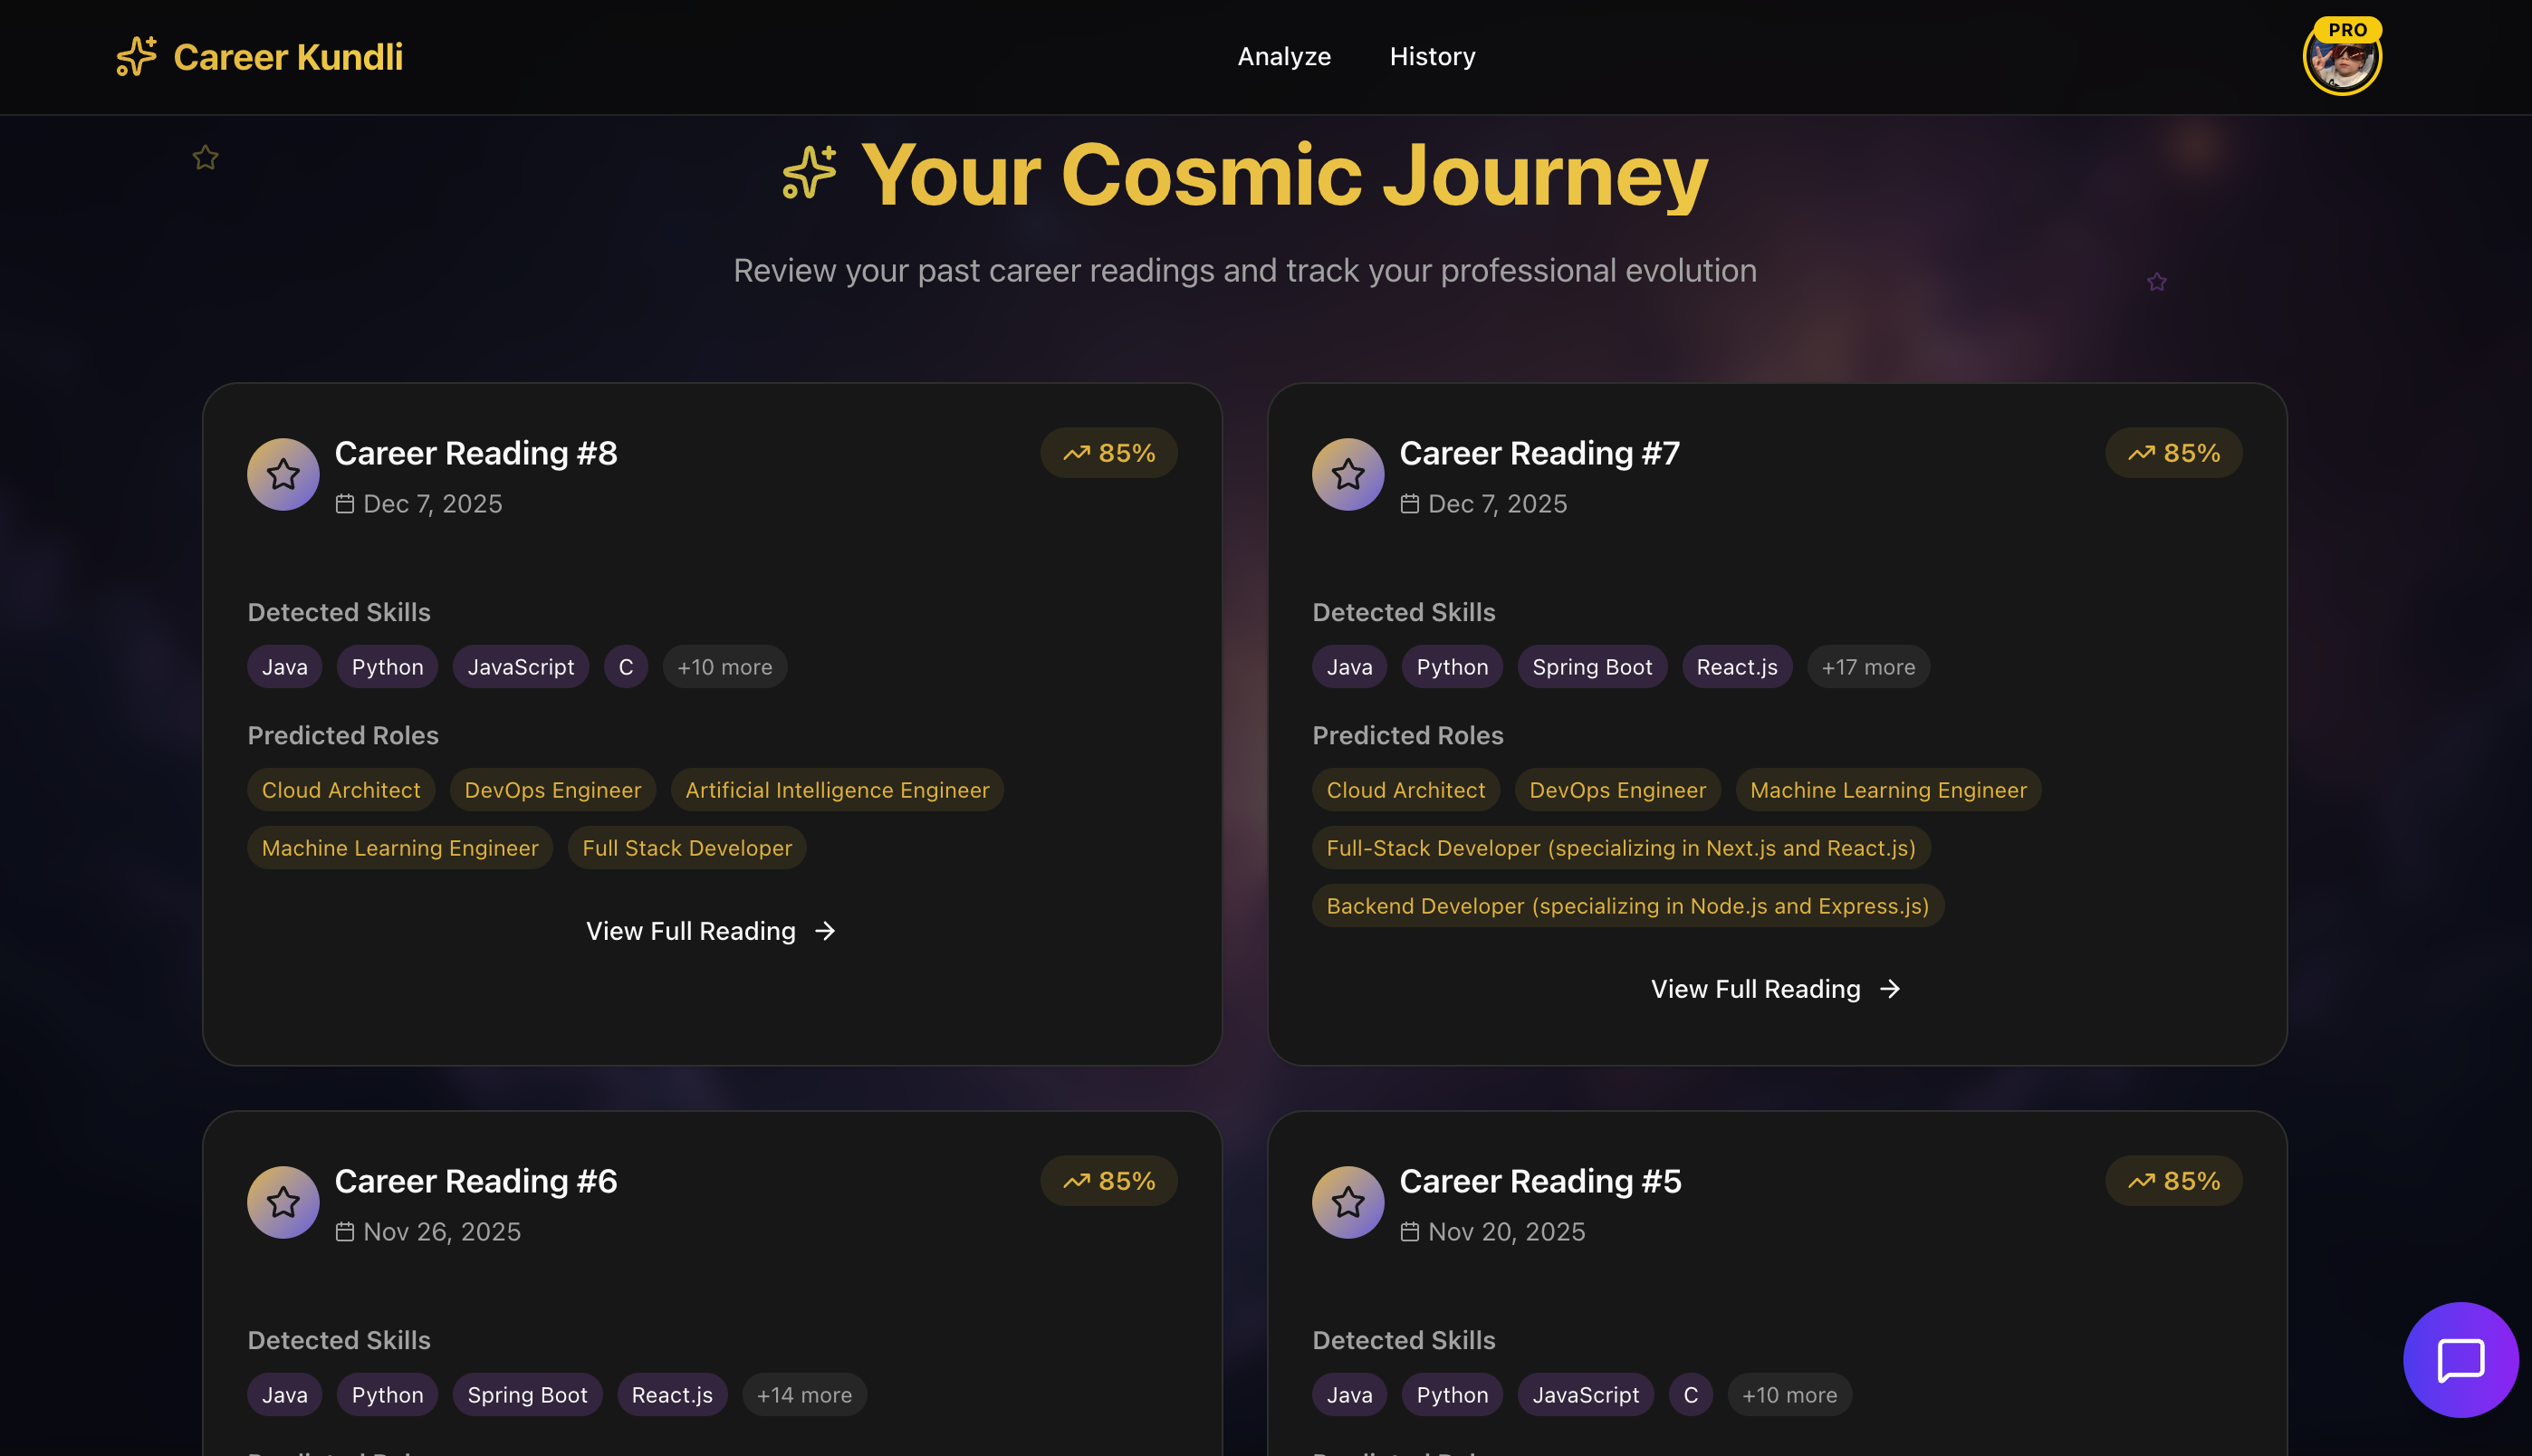2532x1456 pixels.
Task: Go to the Analyze page
Action: point(1283,57)
